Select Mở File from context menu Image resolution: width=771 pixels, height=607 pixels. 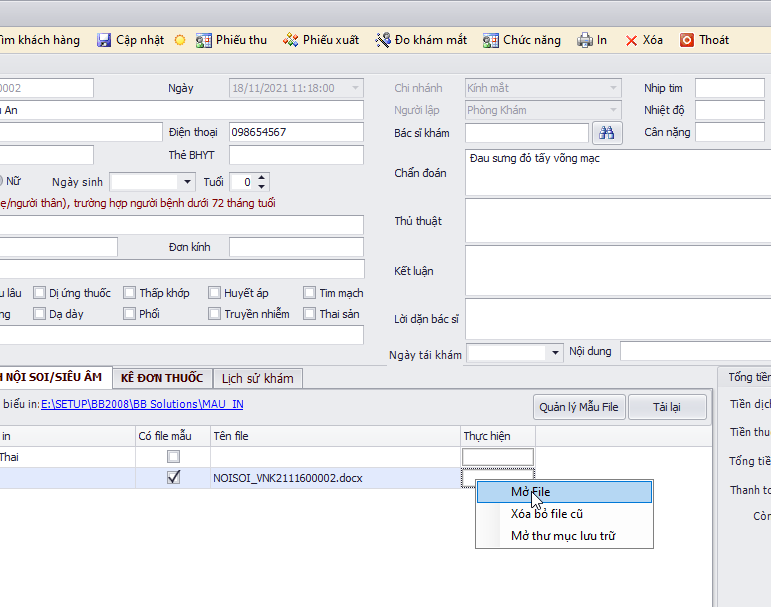564,492
